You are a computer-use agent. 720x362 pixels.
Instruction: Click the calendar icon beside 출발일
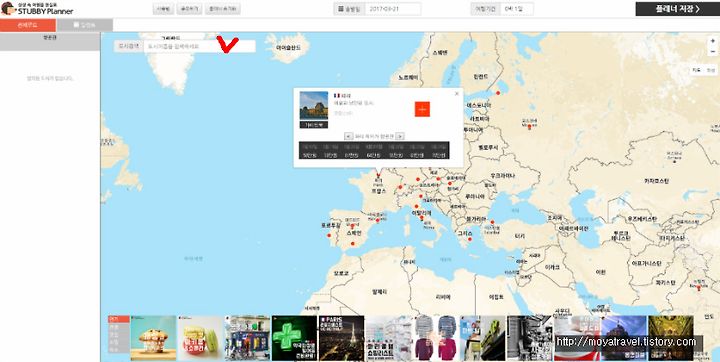[341, 9]
